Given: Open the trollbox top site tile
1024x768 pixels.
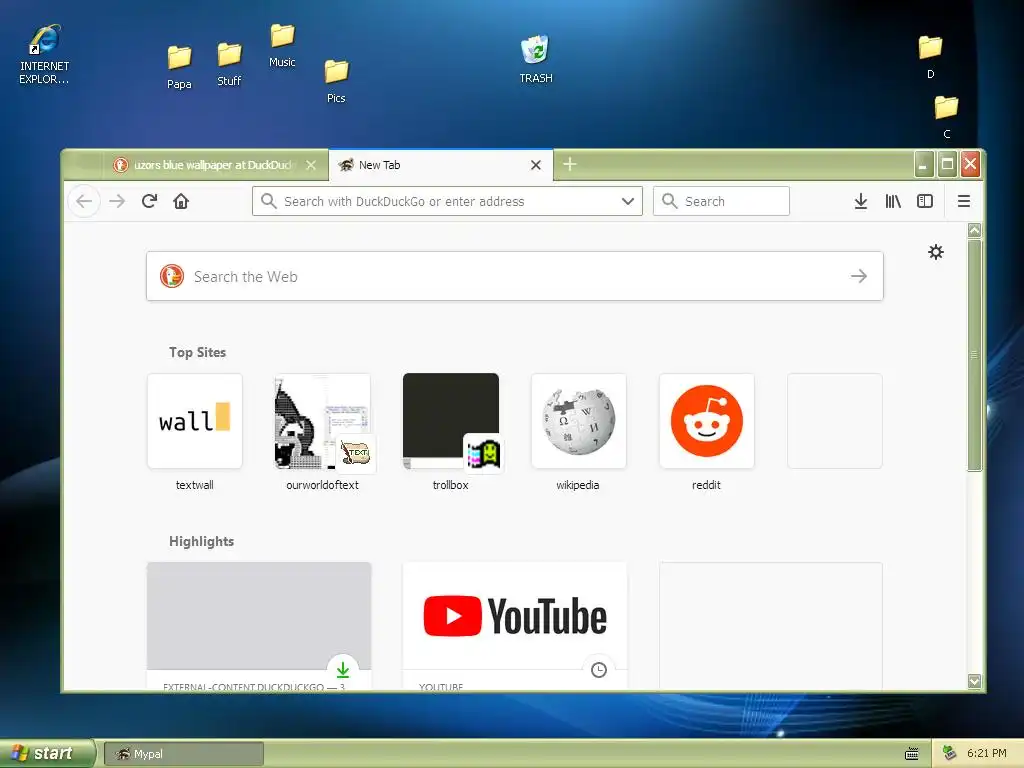Looking at the screenshot, I should pos(451,432).
